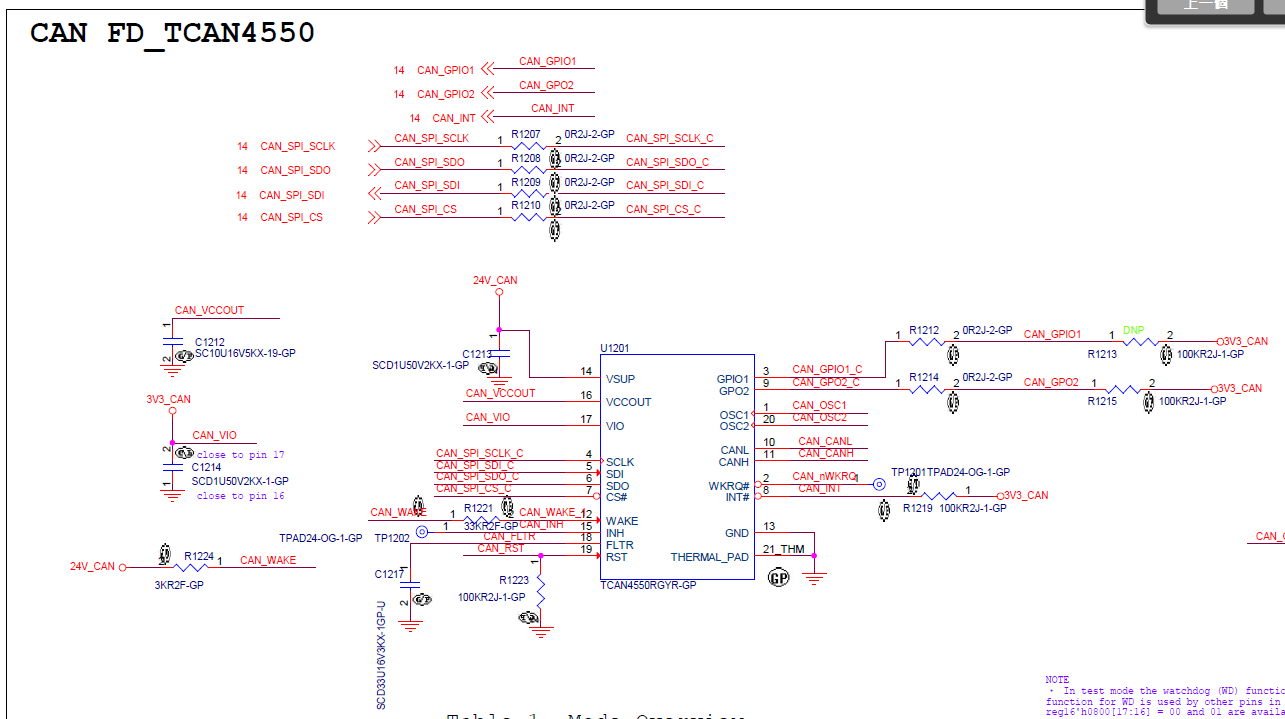Select the CAN_CANL net label

[825, 441]
